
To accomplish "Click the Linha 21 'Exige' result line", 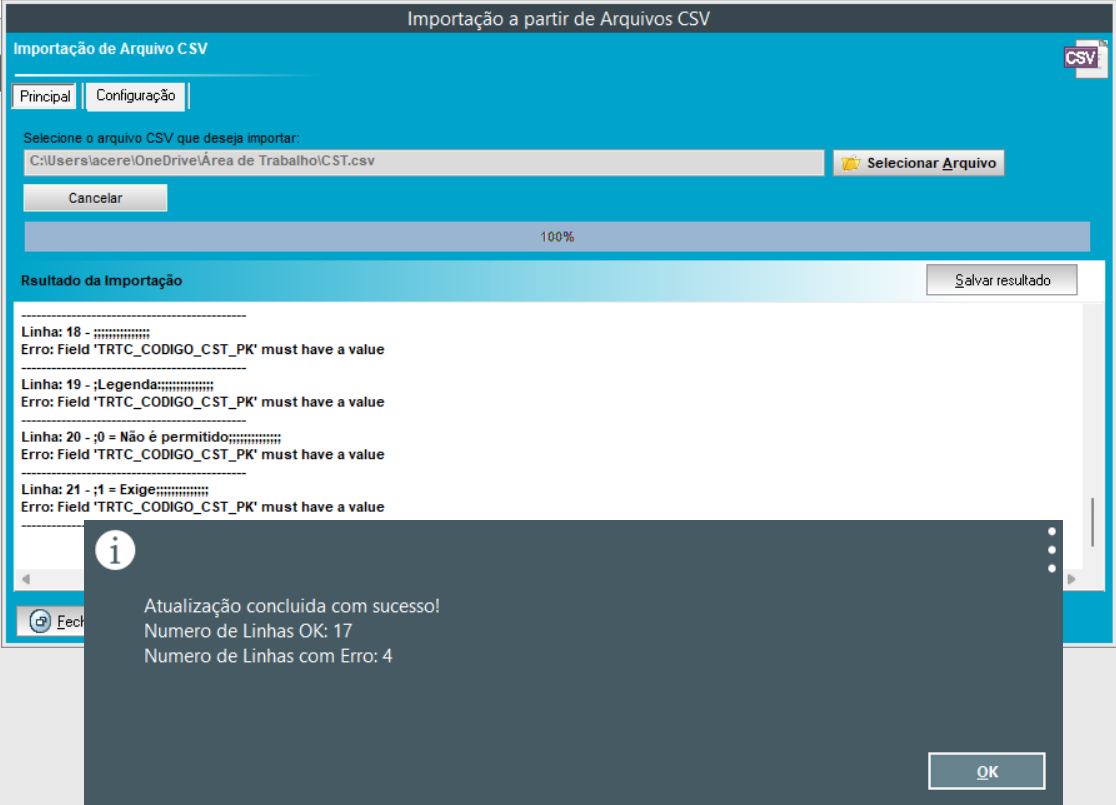I will (x=115, y=489).
